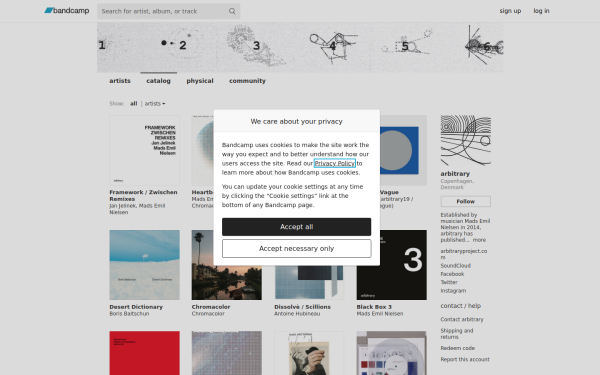
Task: Open the log in link
Action: 541,11
